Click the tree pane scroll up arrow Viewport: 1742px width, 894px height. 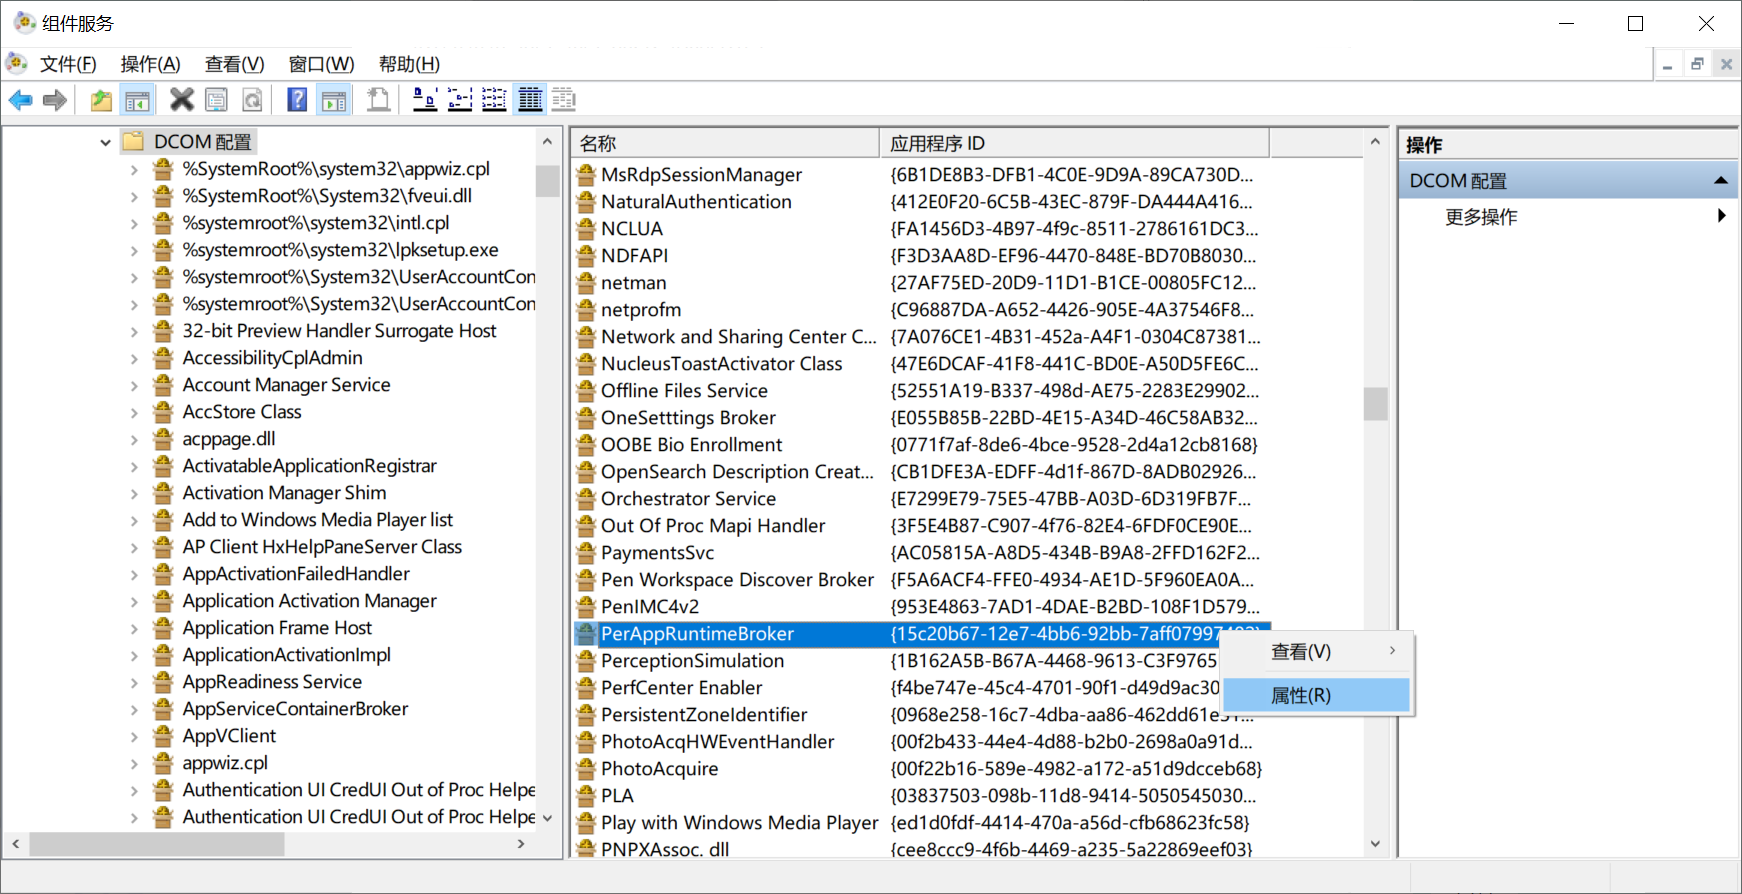click(x=547, y=142)
